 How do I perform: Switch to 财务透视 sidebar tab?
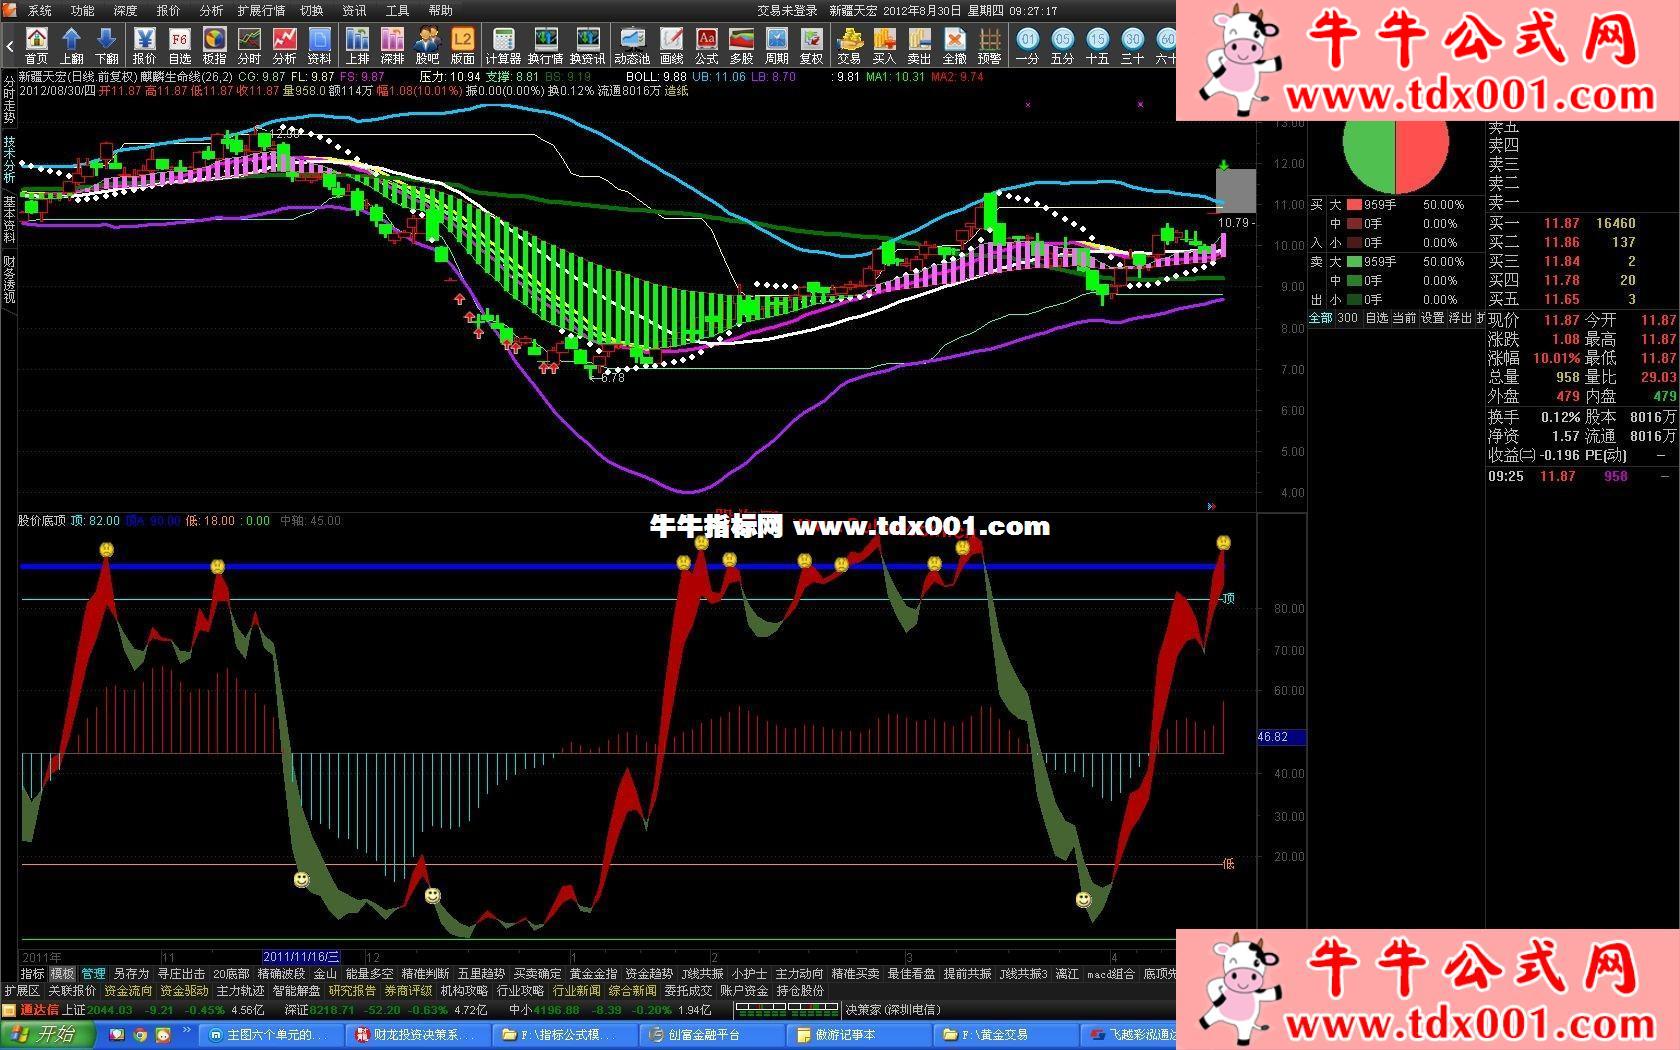point(9,279)
